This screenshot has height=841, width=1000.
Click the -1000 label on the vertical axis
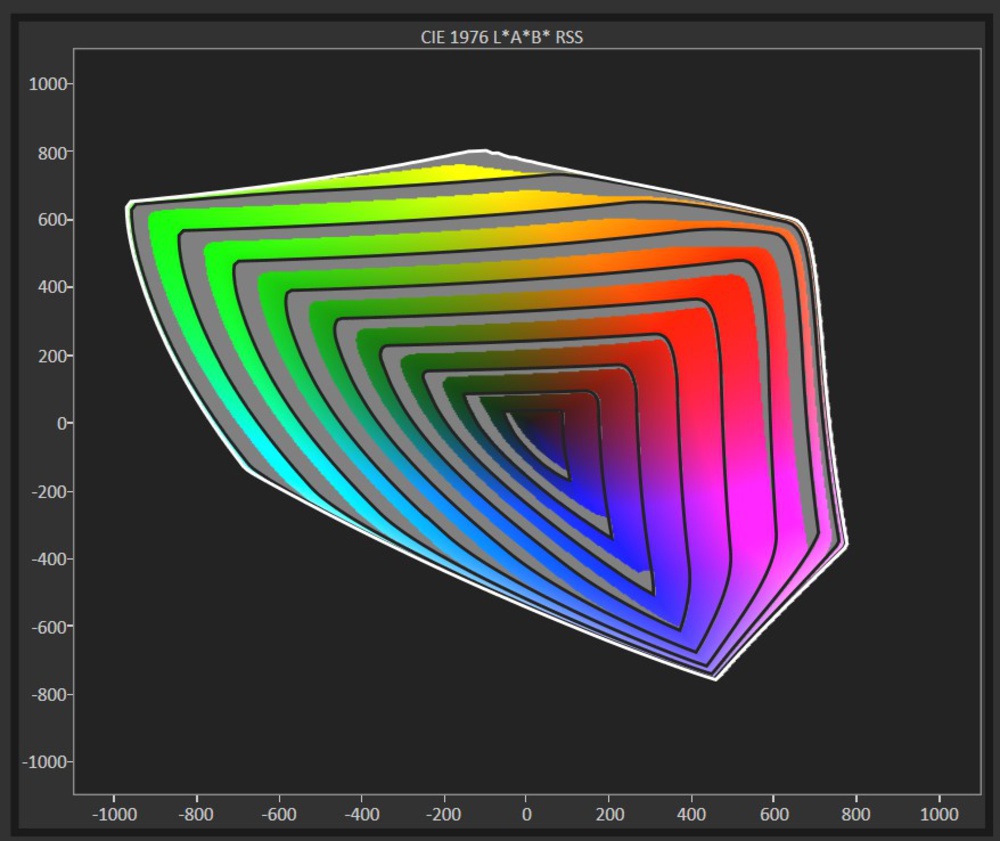(43, 762)
